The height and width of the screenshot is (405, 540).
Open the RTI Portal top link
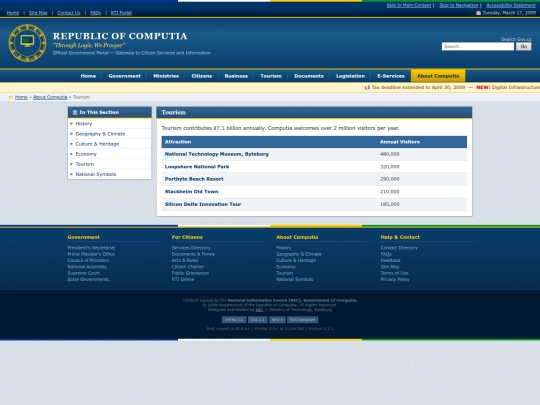coord(121,13)
